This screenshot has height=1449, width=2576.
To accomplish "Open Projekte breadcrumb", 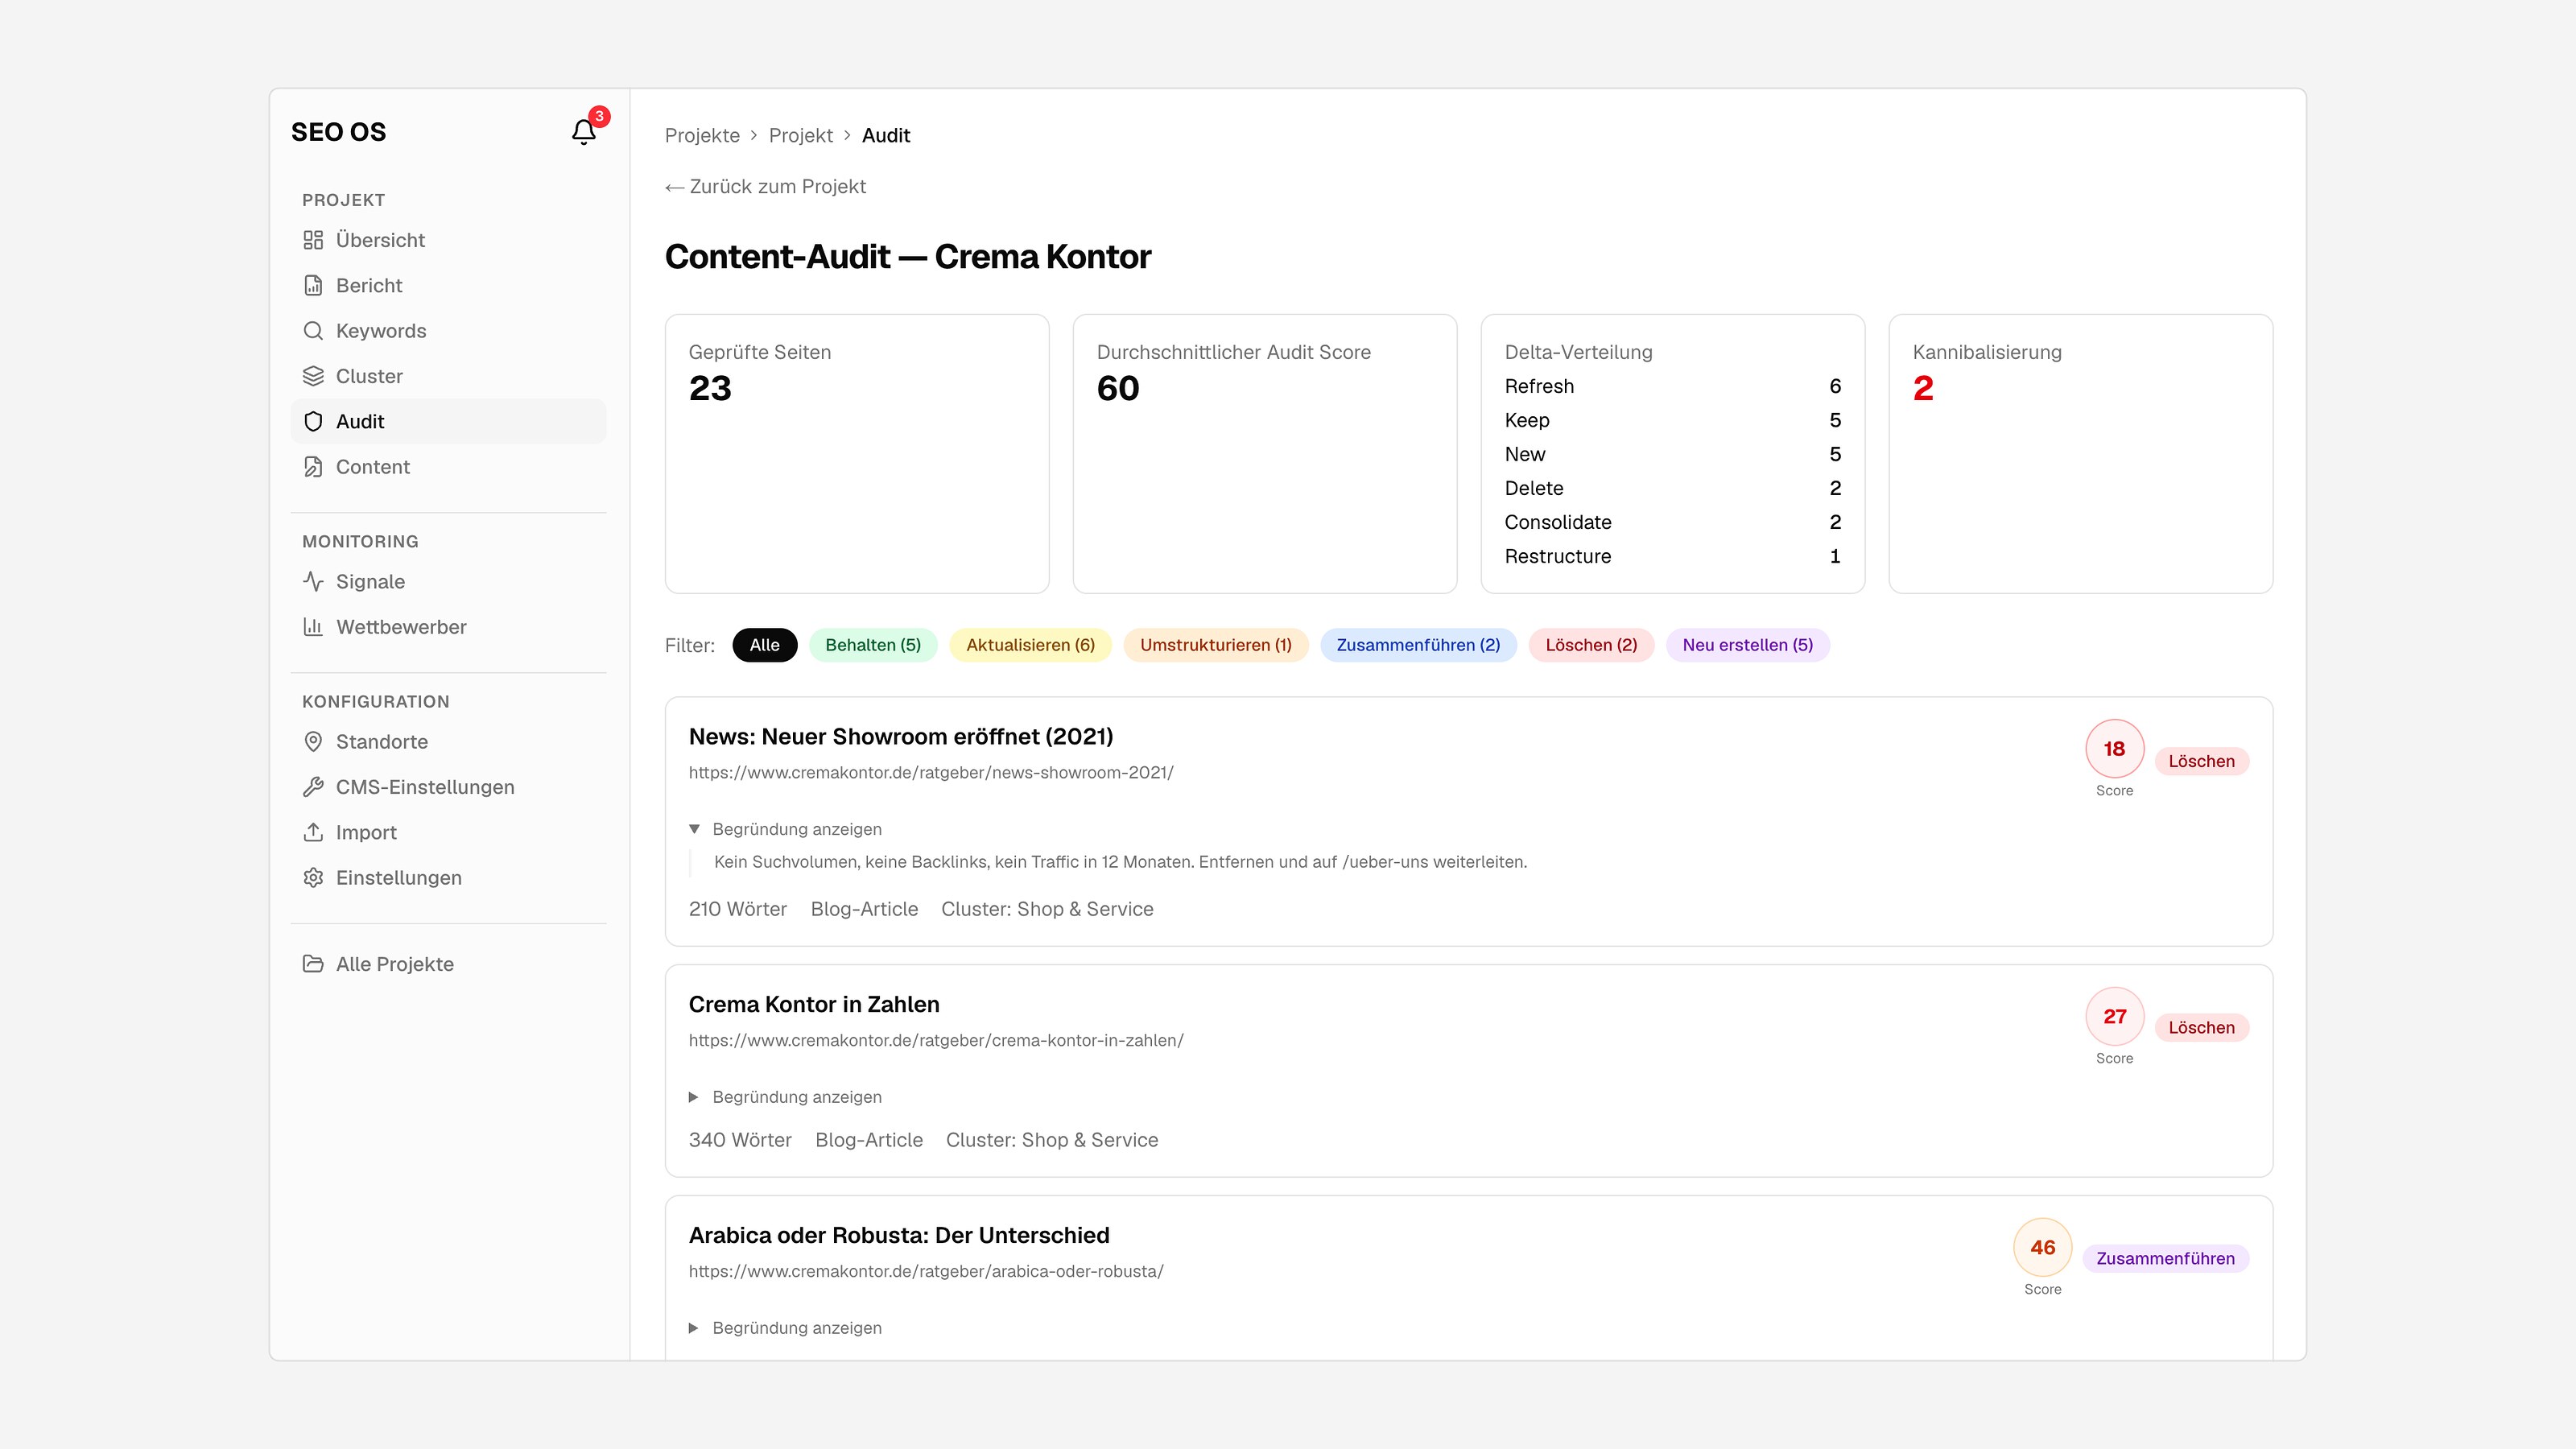I will pyautogui.click(x=702, y=136).
